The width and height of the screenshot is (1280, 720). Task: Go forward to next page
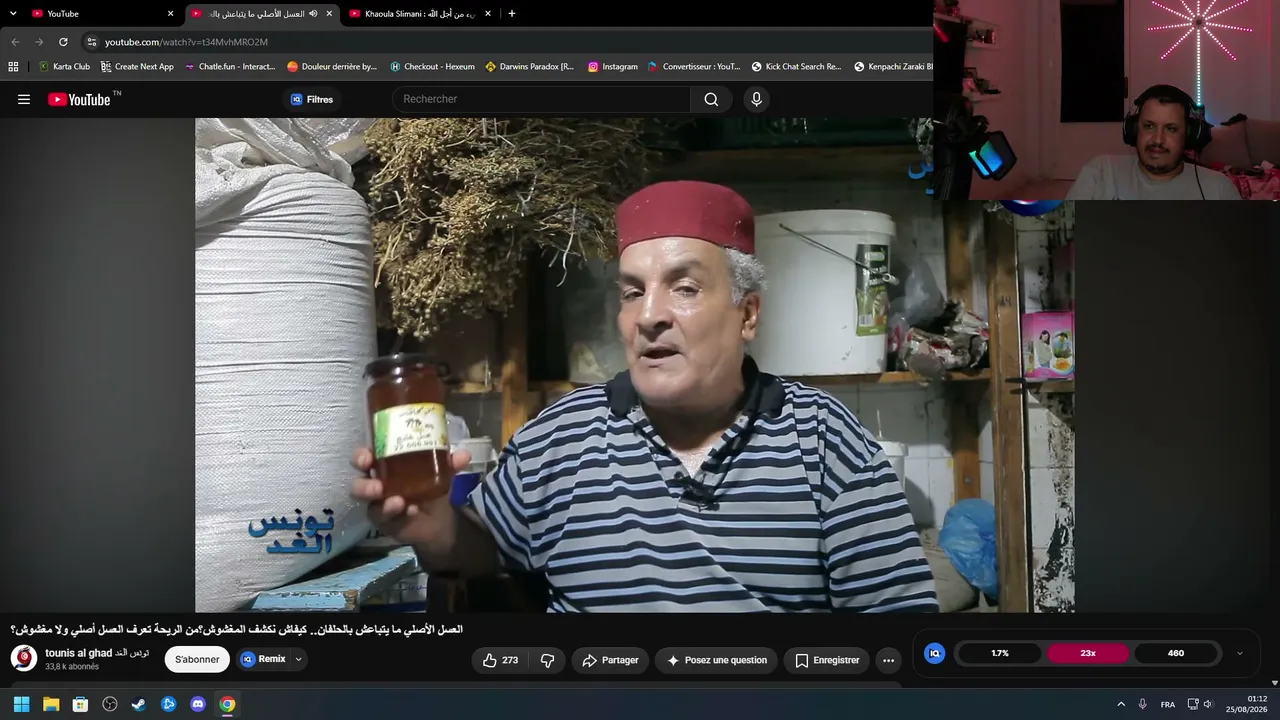39,42
